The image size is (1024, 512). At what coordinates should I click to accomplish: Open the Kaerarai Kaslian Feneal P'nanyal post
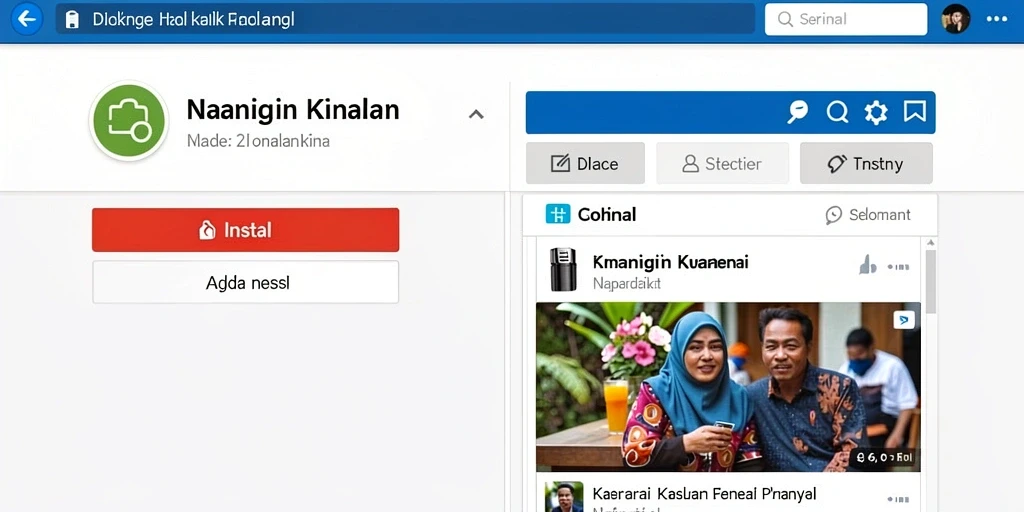(704, 494)
